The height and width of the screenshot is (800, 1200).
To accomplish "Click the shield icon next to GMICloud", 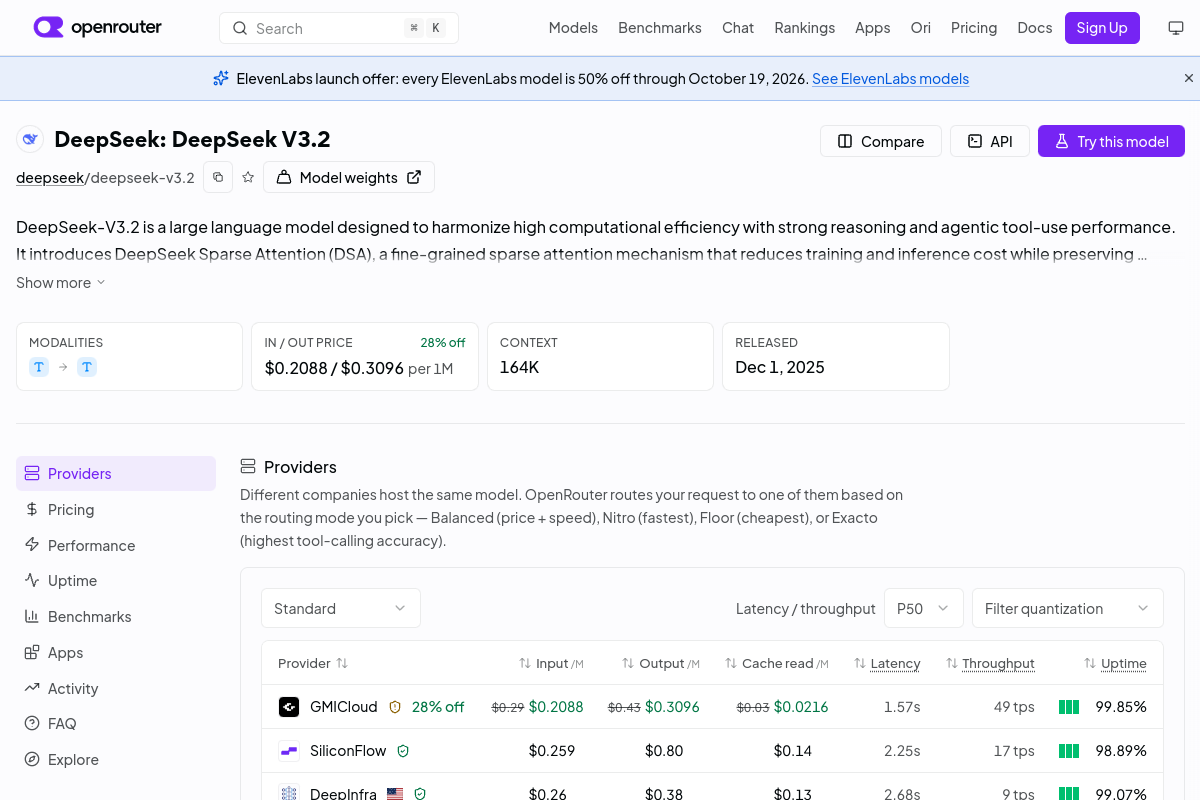I will pos(395,707).
